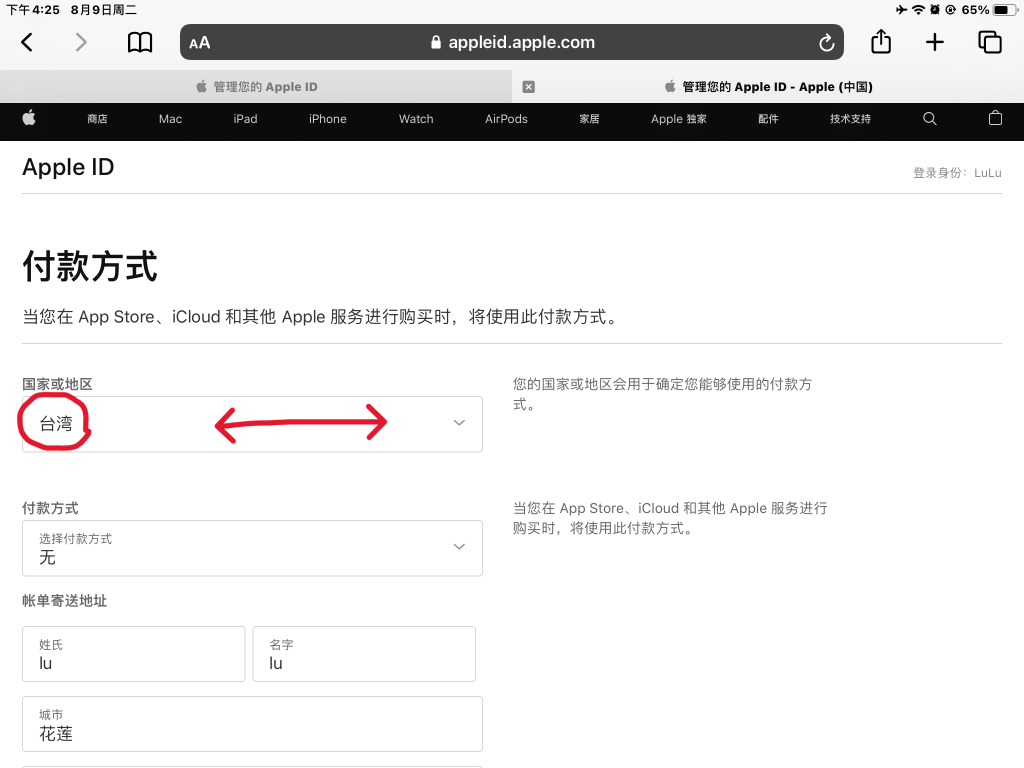Open the Safari share sheet
Image resolution: width=1024 pixels, height=768 pixels.
point(881,41)
